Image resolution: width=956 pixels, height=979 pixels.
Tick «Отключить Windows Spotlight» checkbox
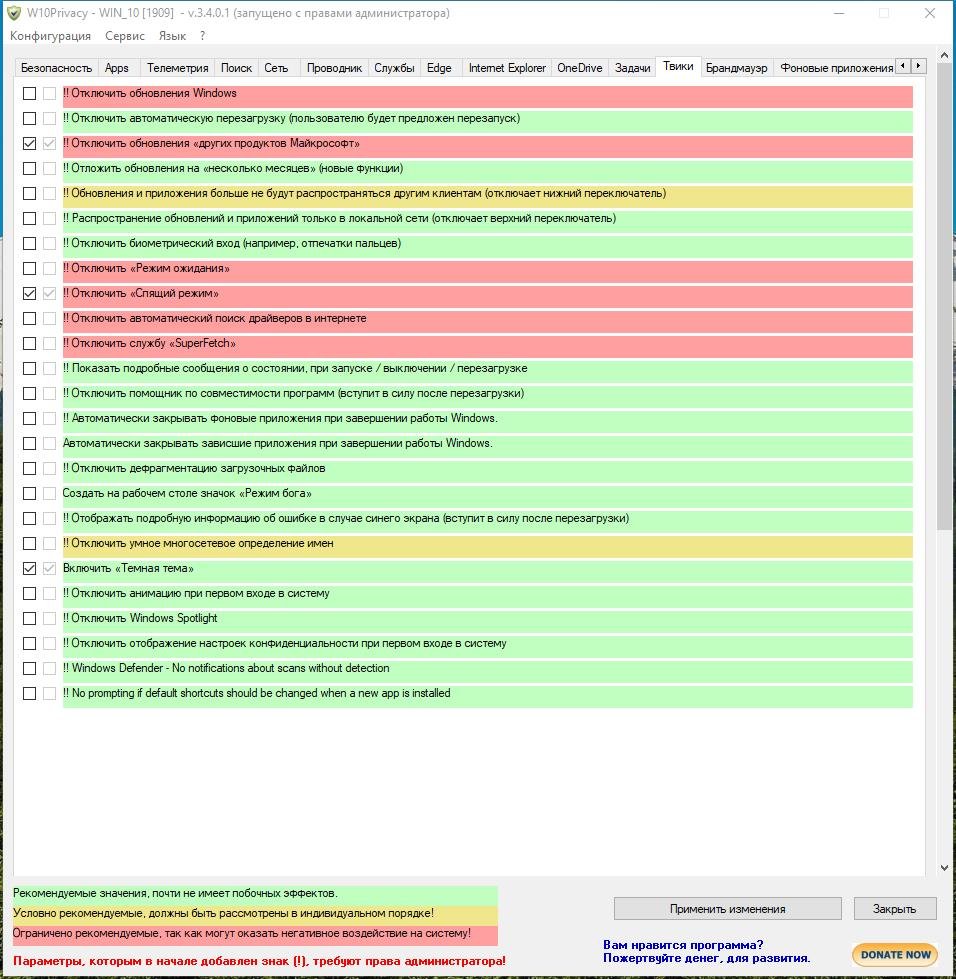[30, 619]
